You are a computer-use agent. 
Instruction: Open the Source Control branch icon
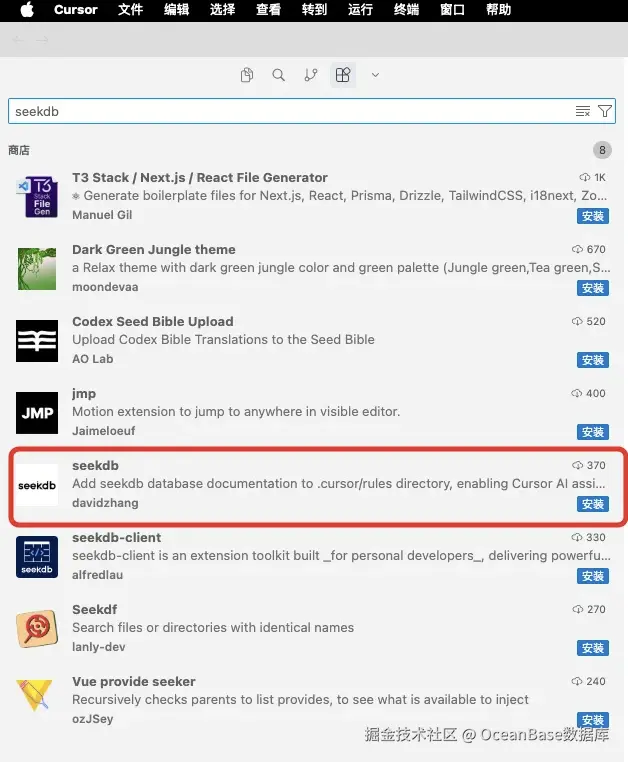311,75
